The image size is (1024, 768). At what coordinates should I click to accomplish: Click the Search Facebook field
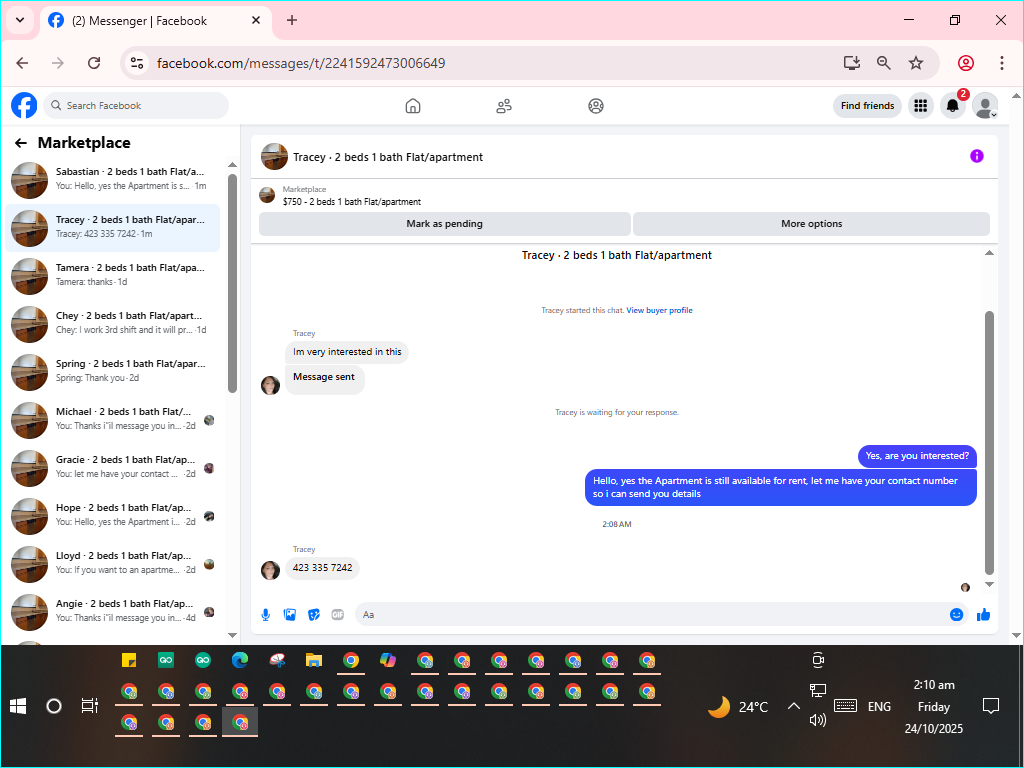136,105
